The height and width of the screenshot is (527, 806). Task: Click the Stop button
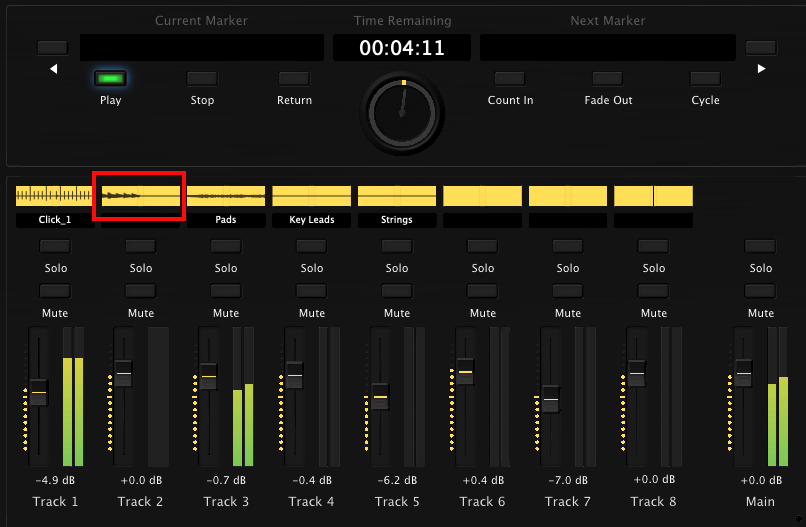coord(202,79)
